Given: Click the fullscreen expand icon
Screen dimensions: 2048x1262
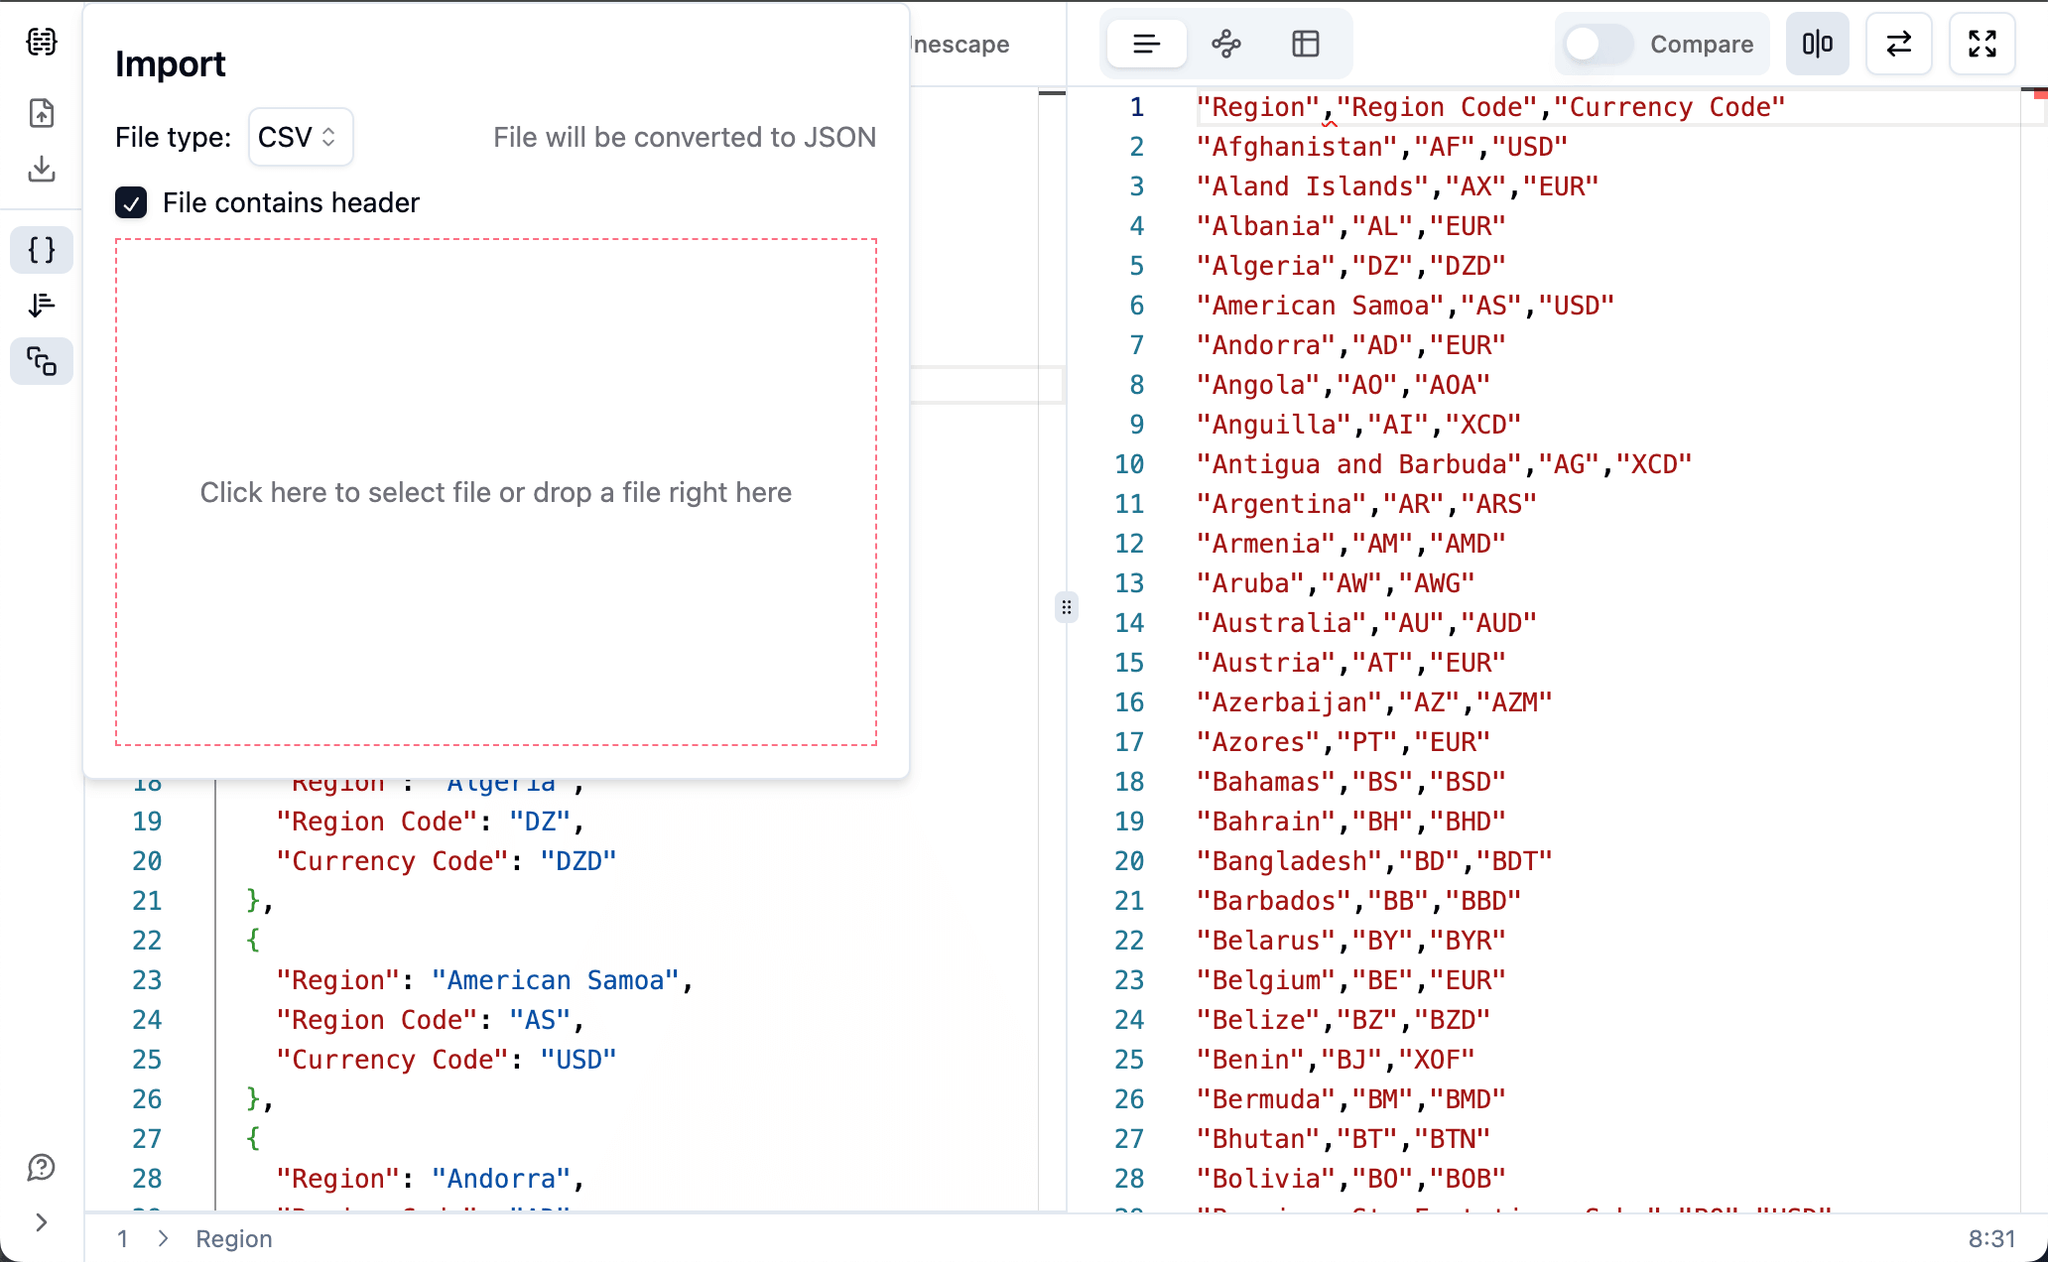Looking at the screenshot, I should pos(1981,43).
